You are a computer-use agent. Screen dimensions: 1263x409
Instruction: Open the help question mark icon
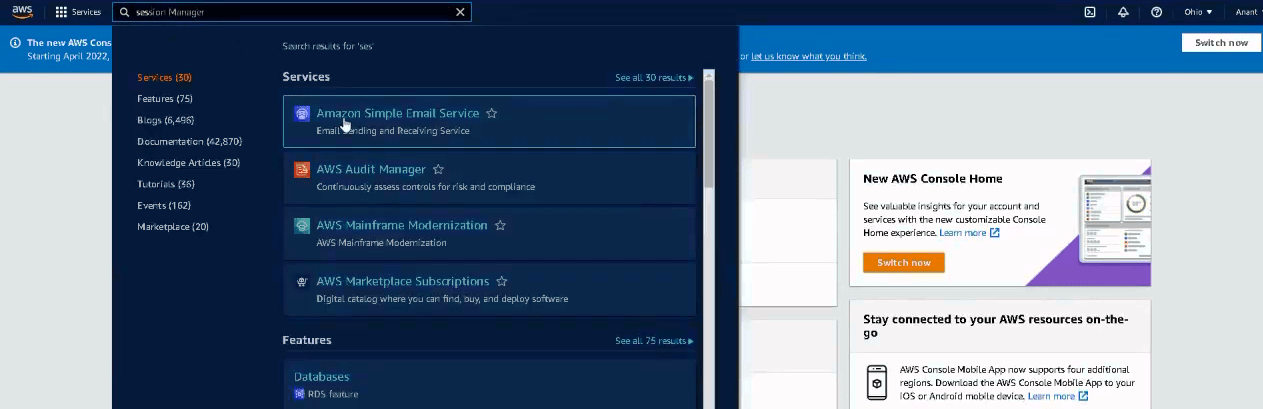pos(1157,12)
